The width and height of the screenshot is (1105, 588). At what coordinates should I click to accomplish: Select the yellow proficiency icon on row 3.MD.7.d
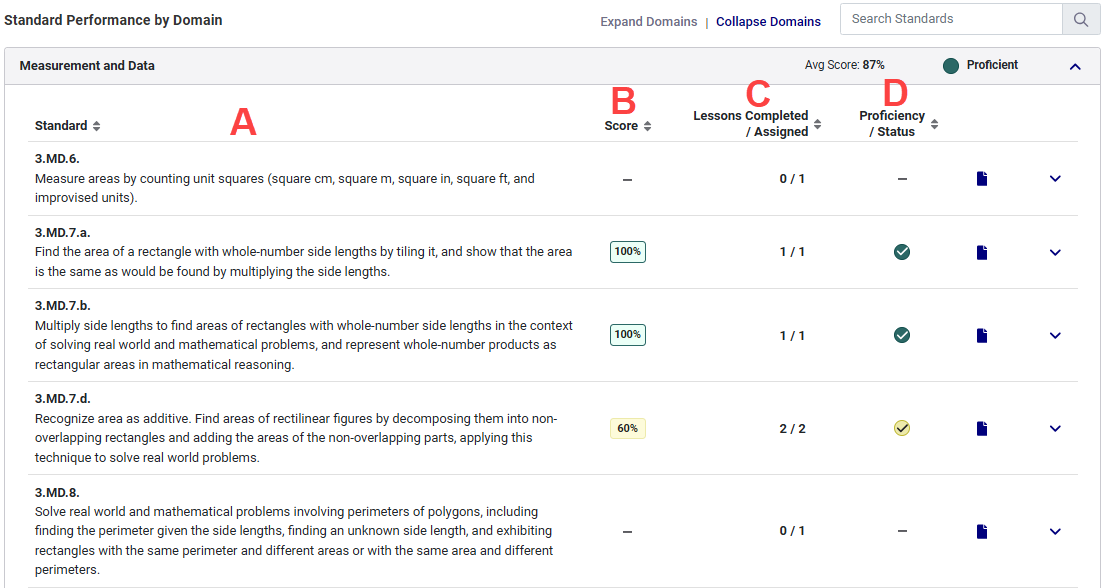[902, 428]
